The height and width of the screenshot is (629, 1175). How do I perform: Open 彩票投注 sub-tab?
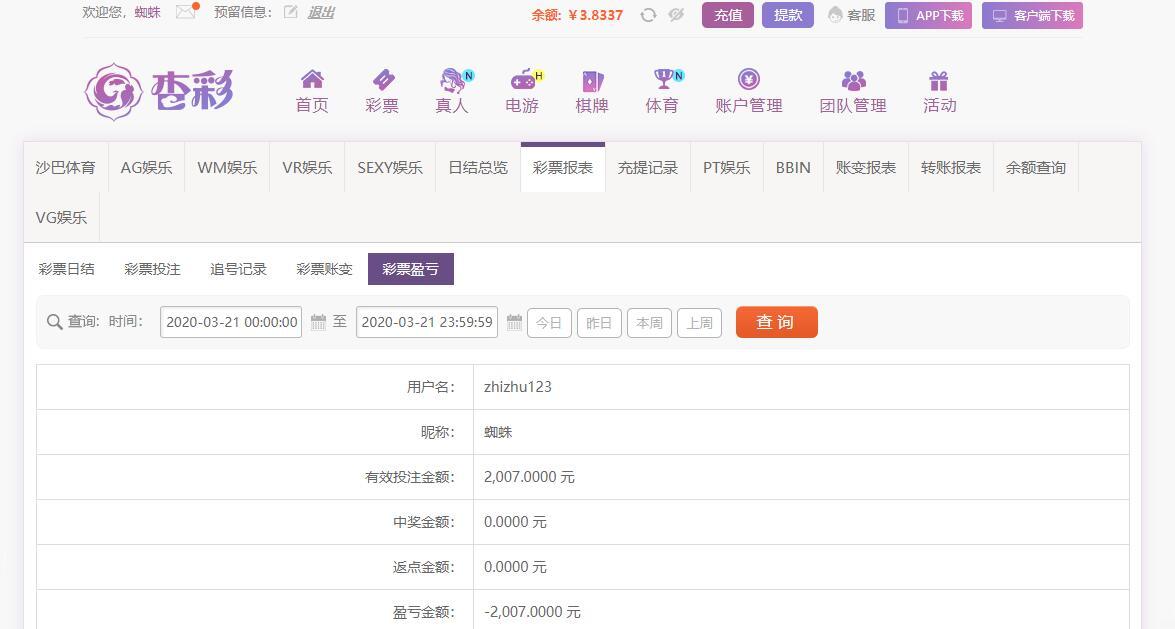(152, 269)
